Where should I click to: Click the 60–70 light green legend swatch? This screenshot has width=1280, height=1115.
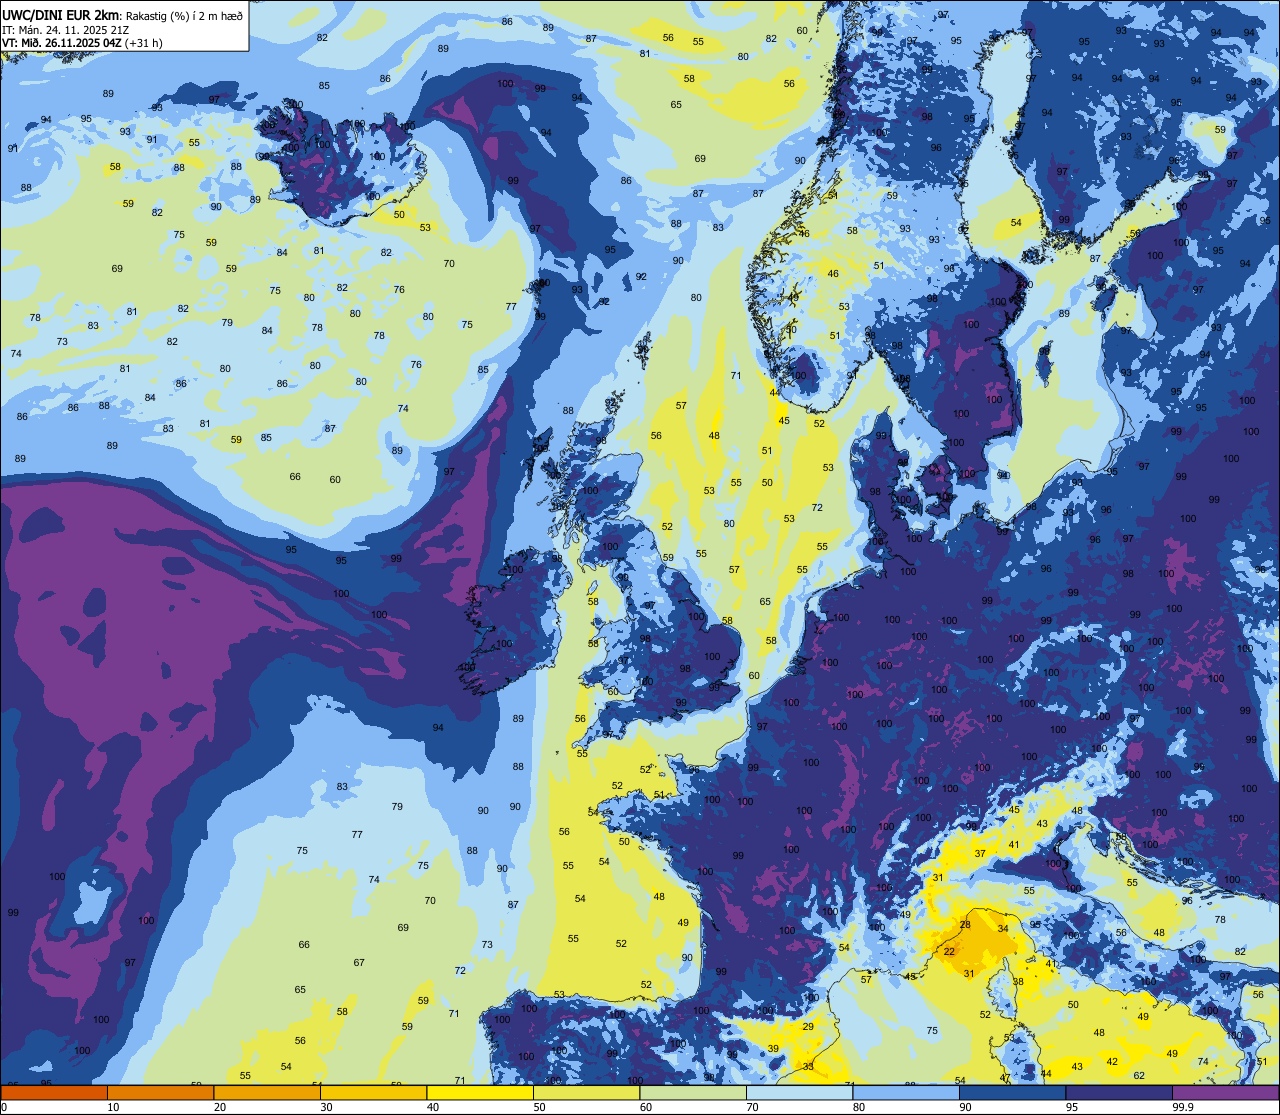click(x=693, y=1092)
